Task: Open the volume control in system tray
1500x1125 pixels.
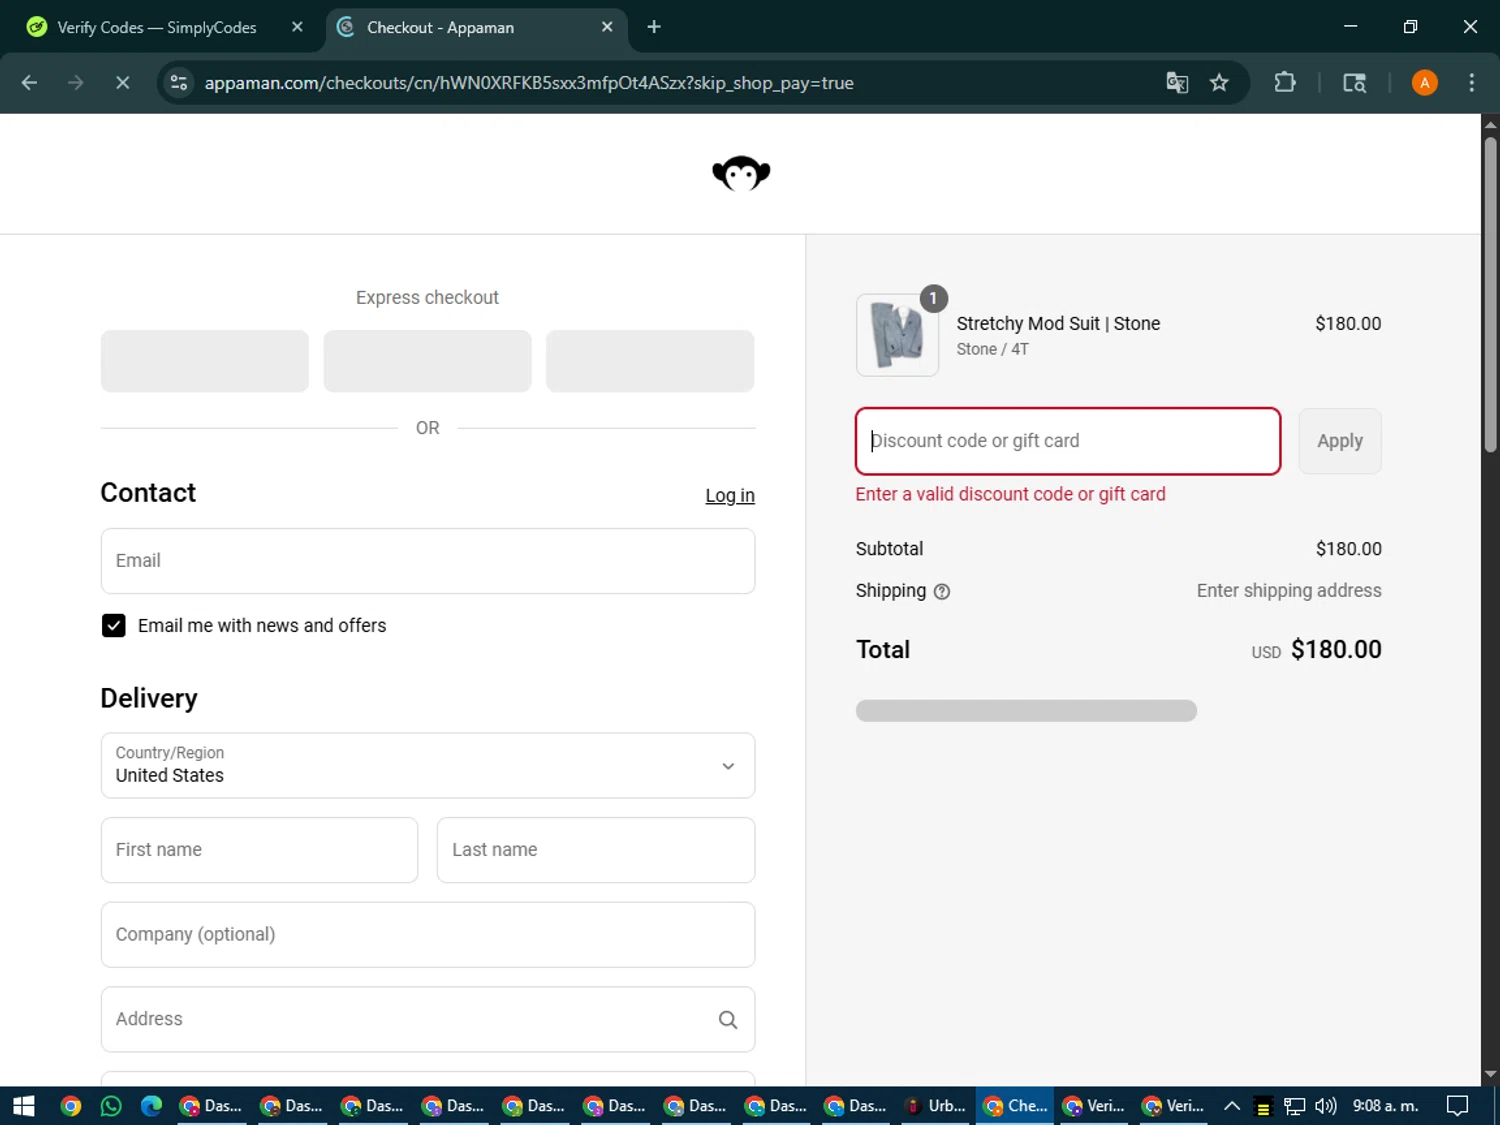Action: coord(1326,1105)
